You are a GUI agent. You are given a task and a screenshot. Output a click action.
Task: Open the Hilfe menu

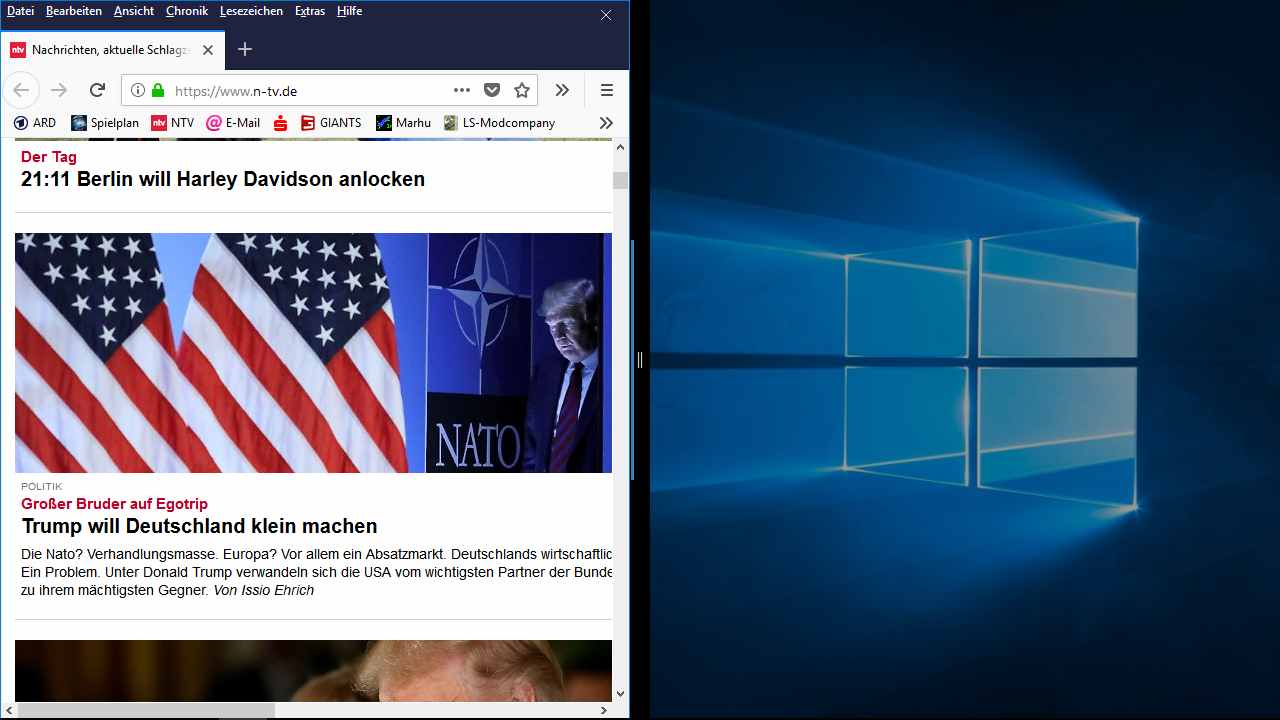point(349,11)
